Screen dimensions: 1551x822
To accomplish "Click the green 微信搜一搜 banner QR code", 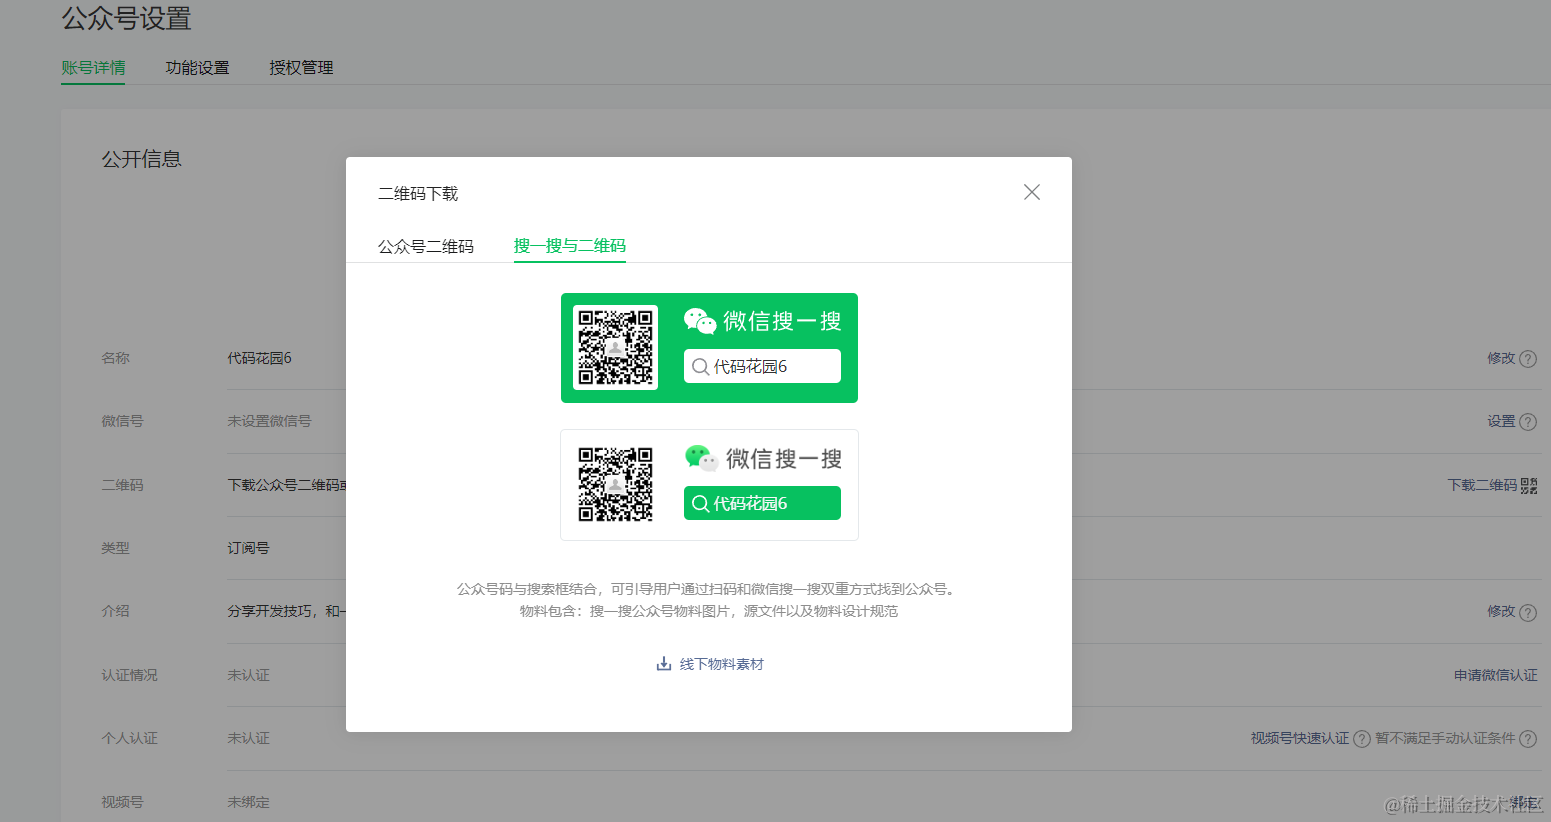I will point(615,347).
